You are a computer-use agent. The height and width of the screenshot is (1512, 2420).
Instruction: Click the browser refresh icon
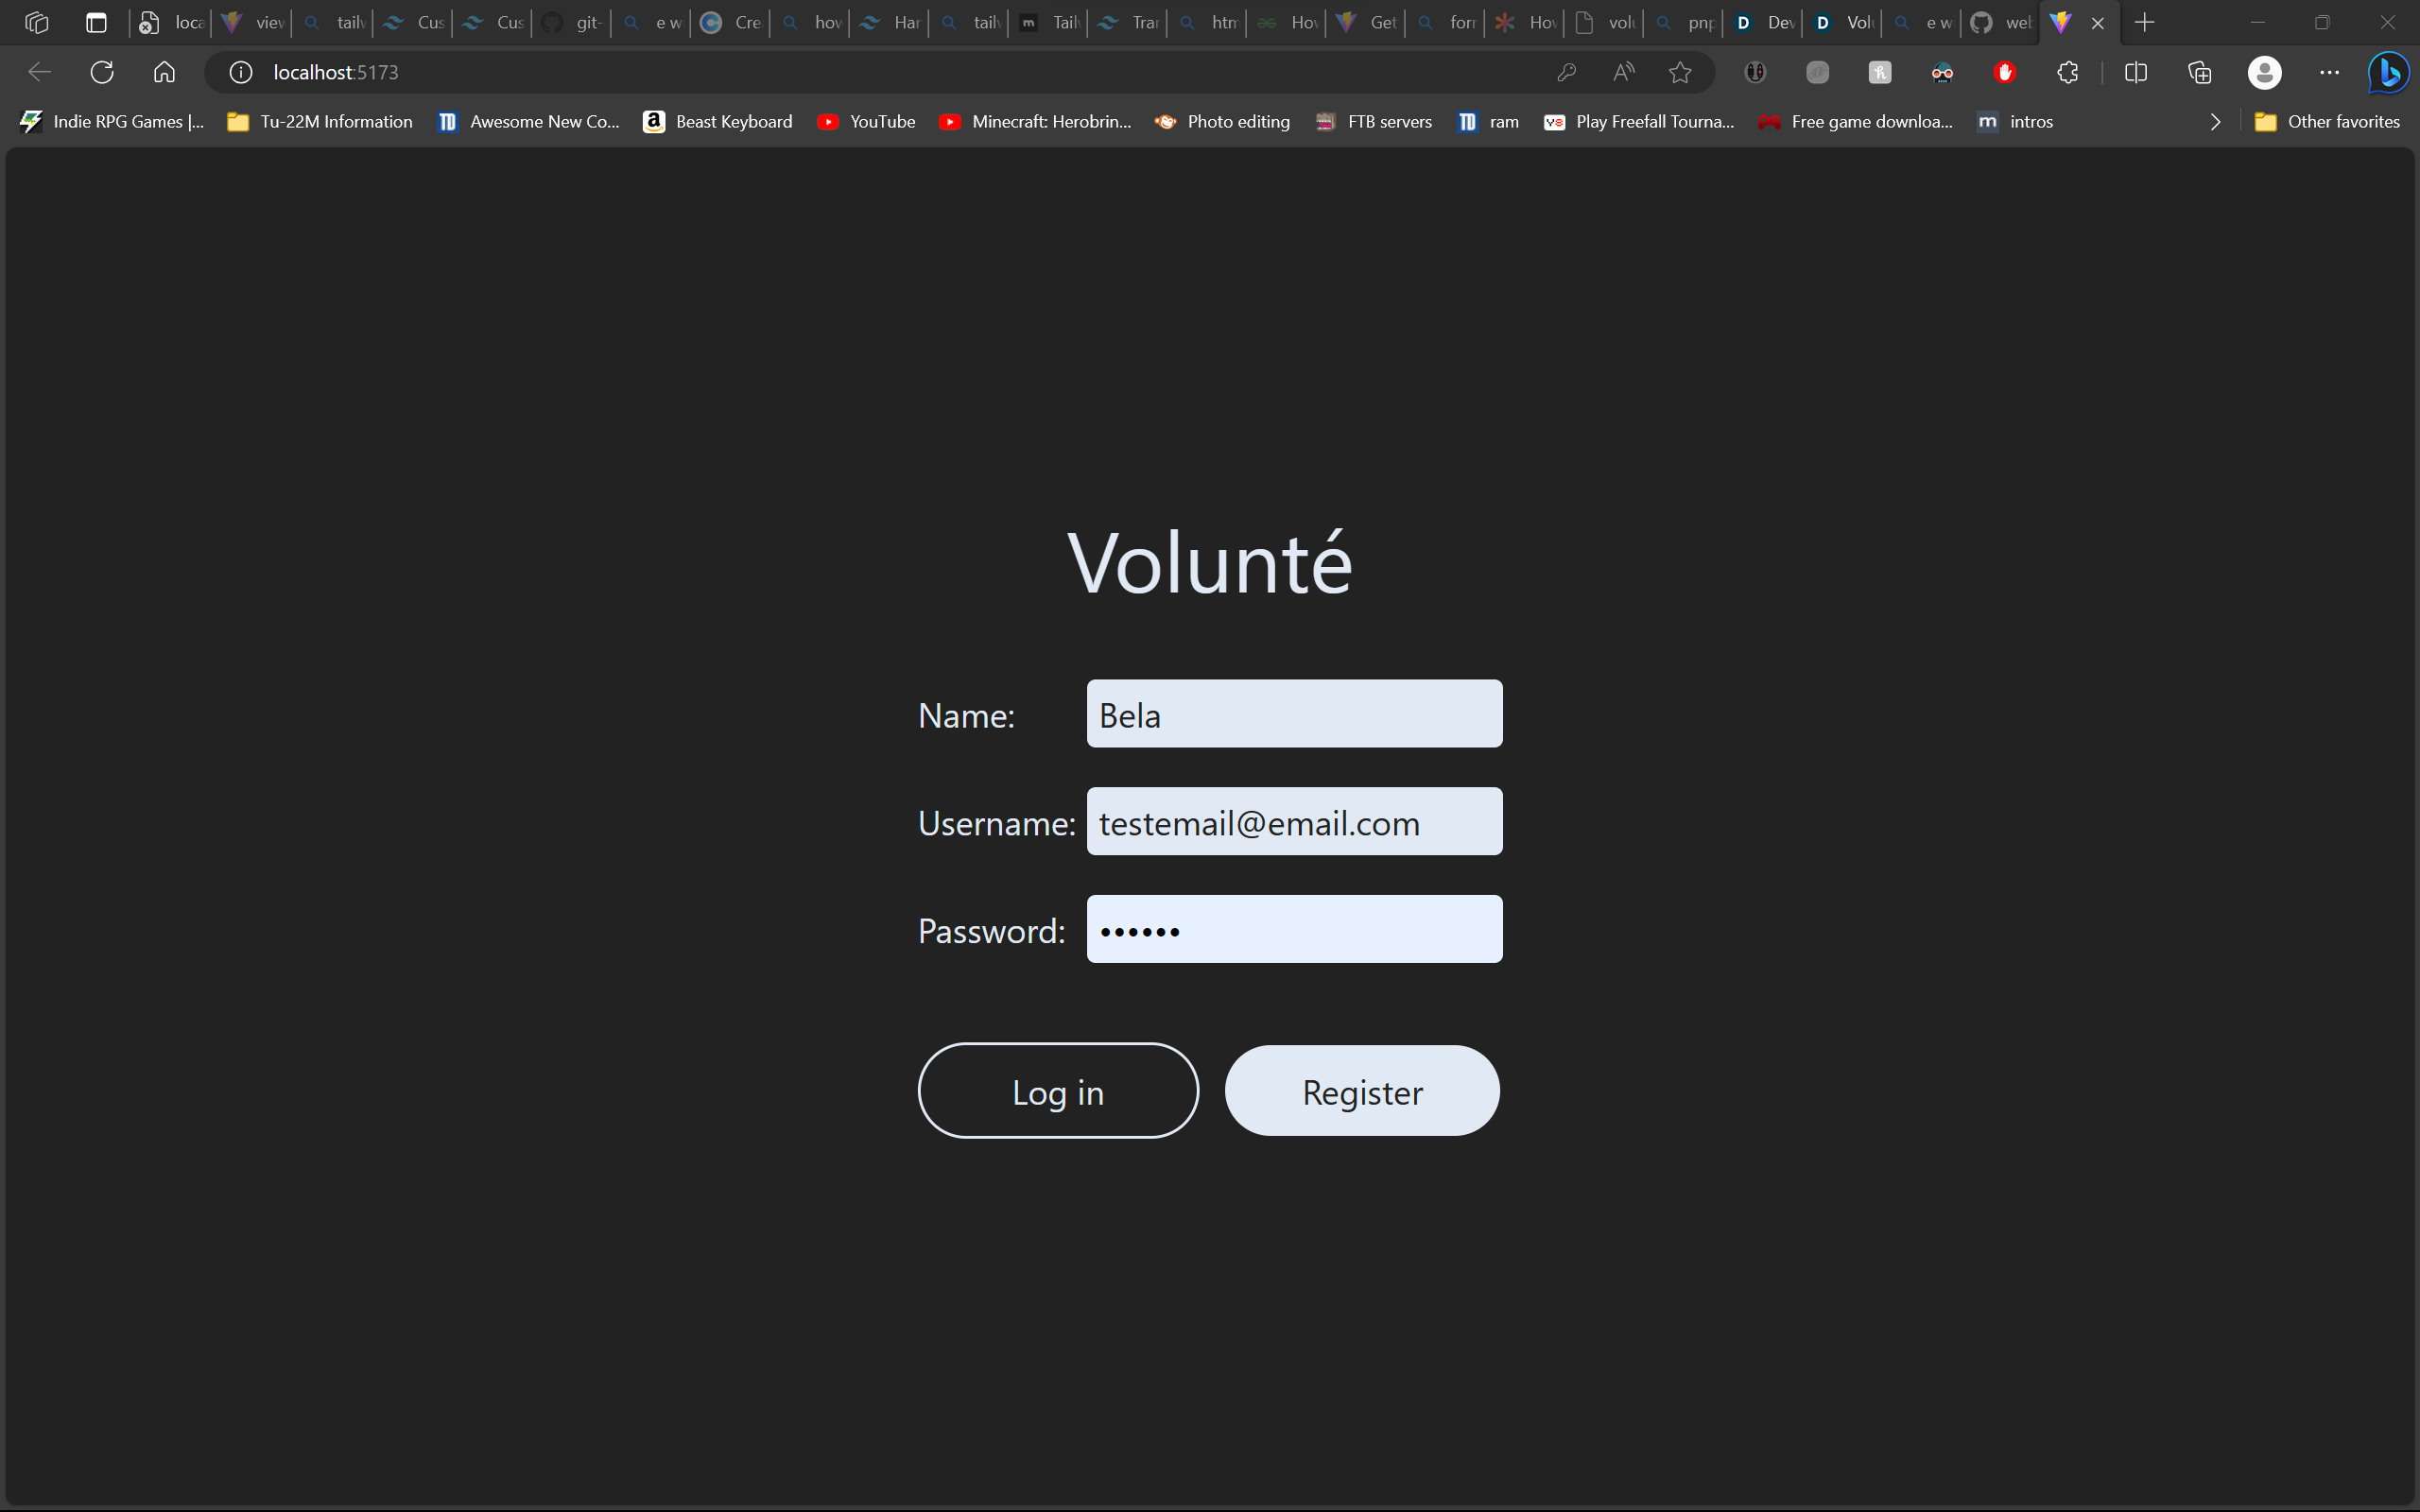(102, 72)
